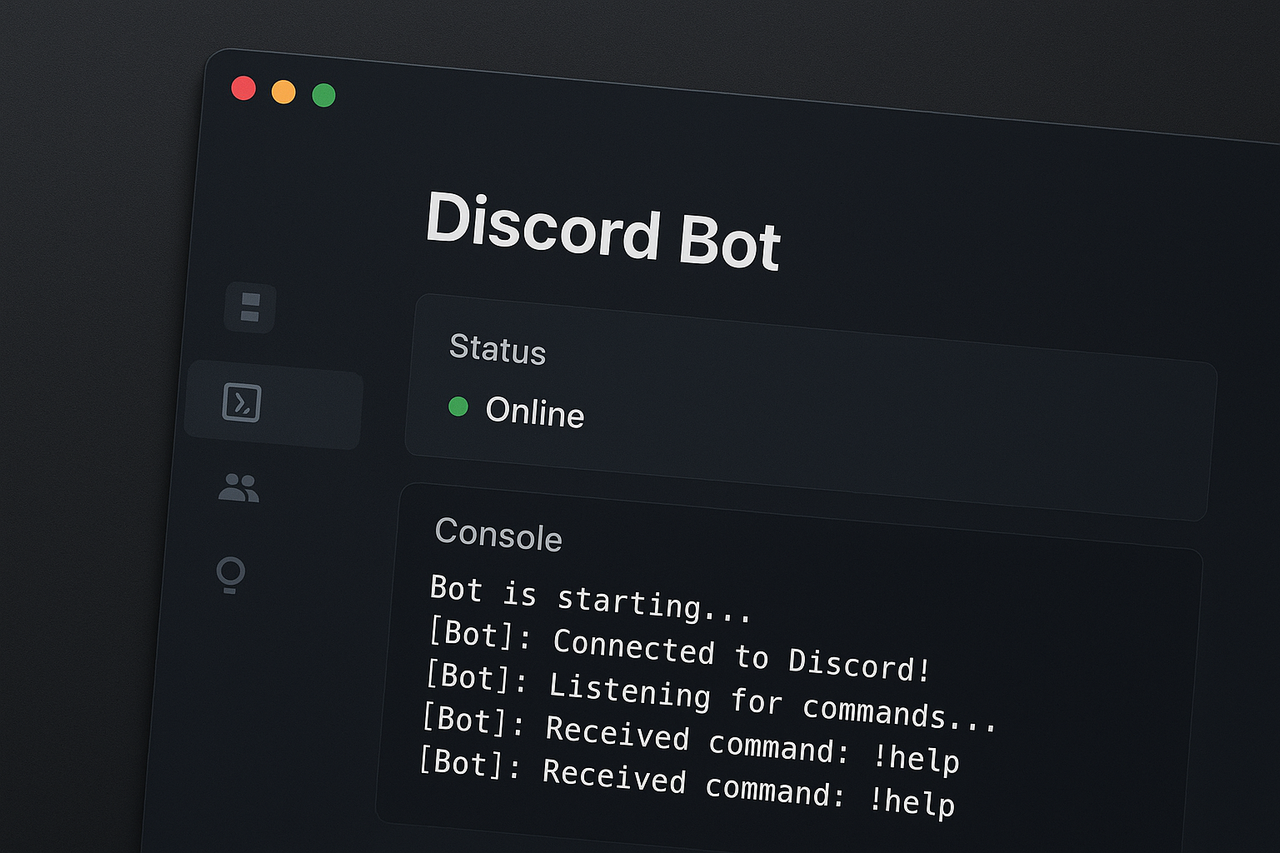This screenshot has height=853, width=1280.
Task: Toggle fullscreen with the green window button
Action: (x=322, y=94)
